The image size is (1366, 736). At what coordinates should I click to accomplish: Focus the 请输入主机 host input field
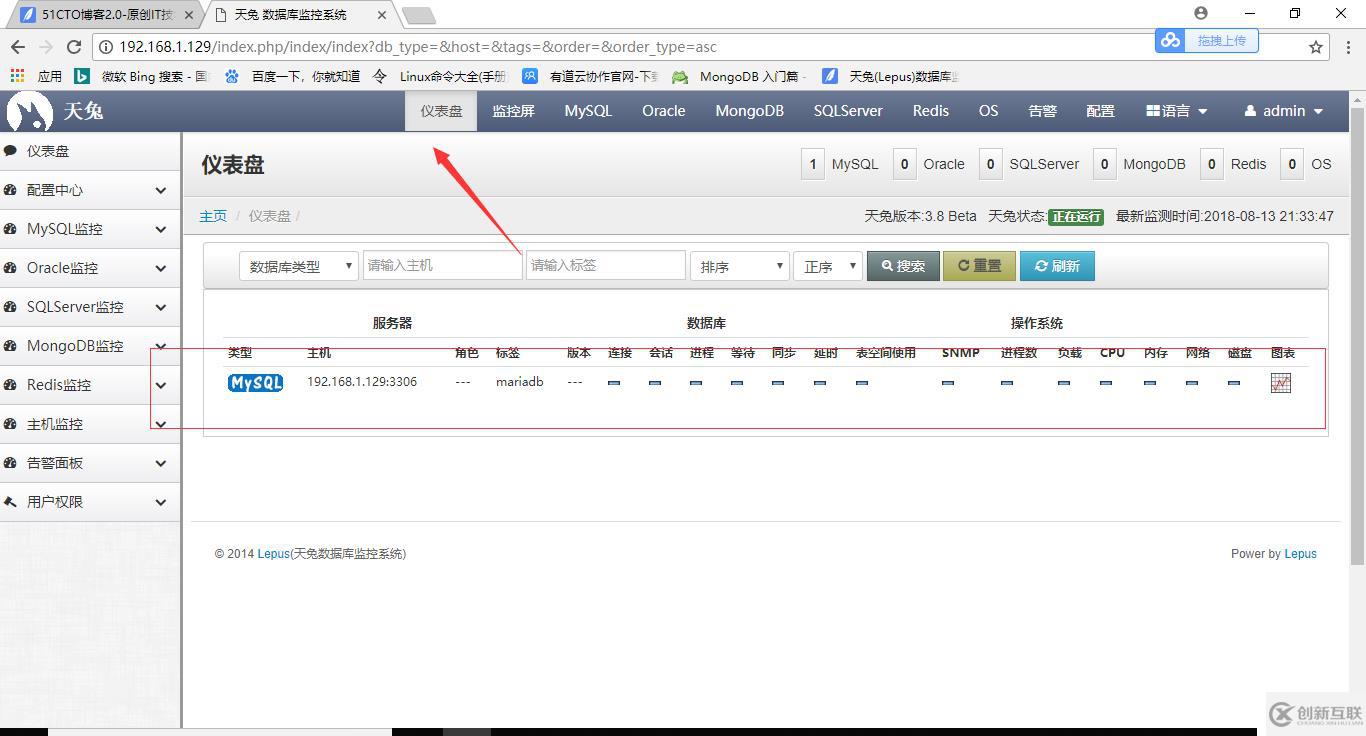point(442,265)
